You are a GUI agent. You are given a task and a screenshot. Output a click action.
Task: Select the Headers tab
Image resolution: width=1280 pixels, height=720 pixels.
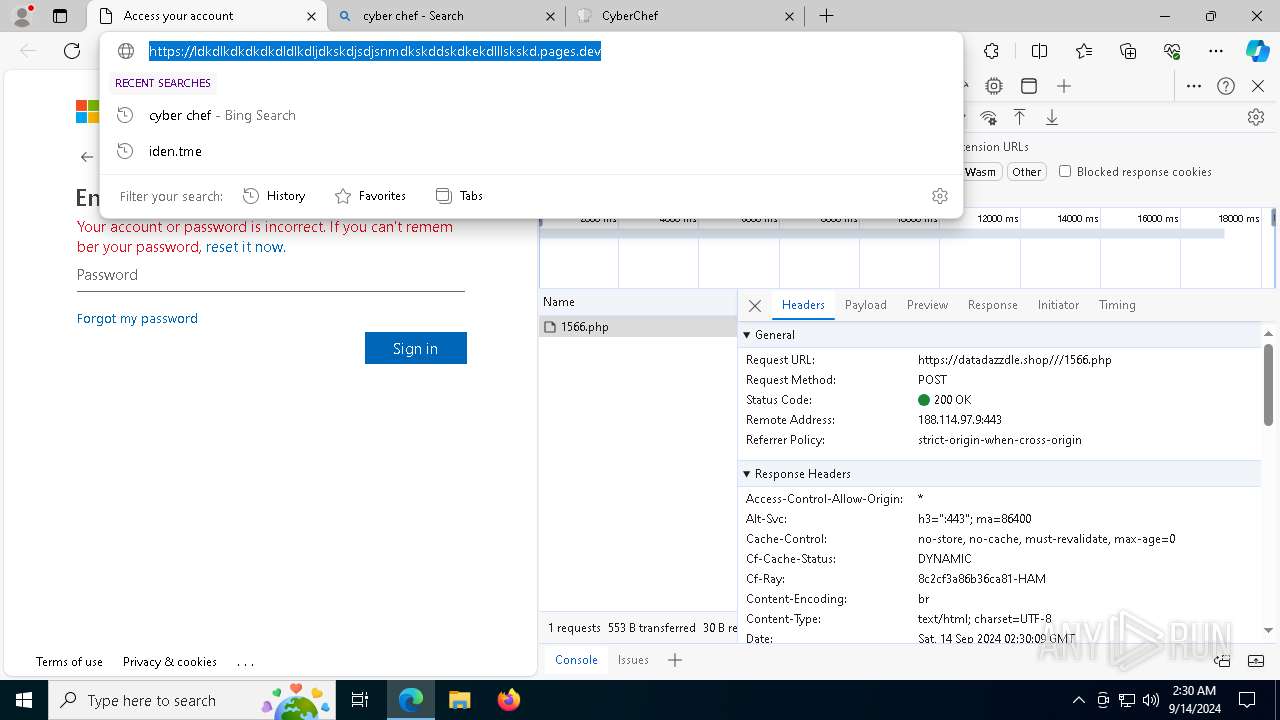(x=803, y=305)
